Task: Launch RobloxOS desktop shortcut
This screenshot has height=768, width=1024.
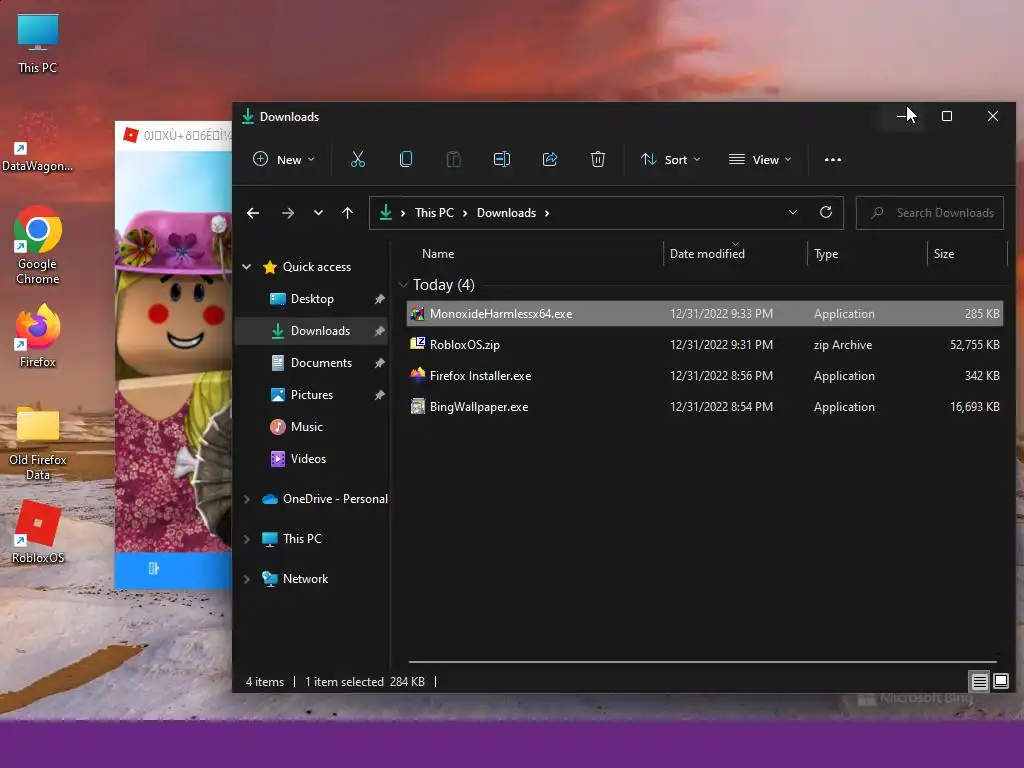Action: coord(38,532)
